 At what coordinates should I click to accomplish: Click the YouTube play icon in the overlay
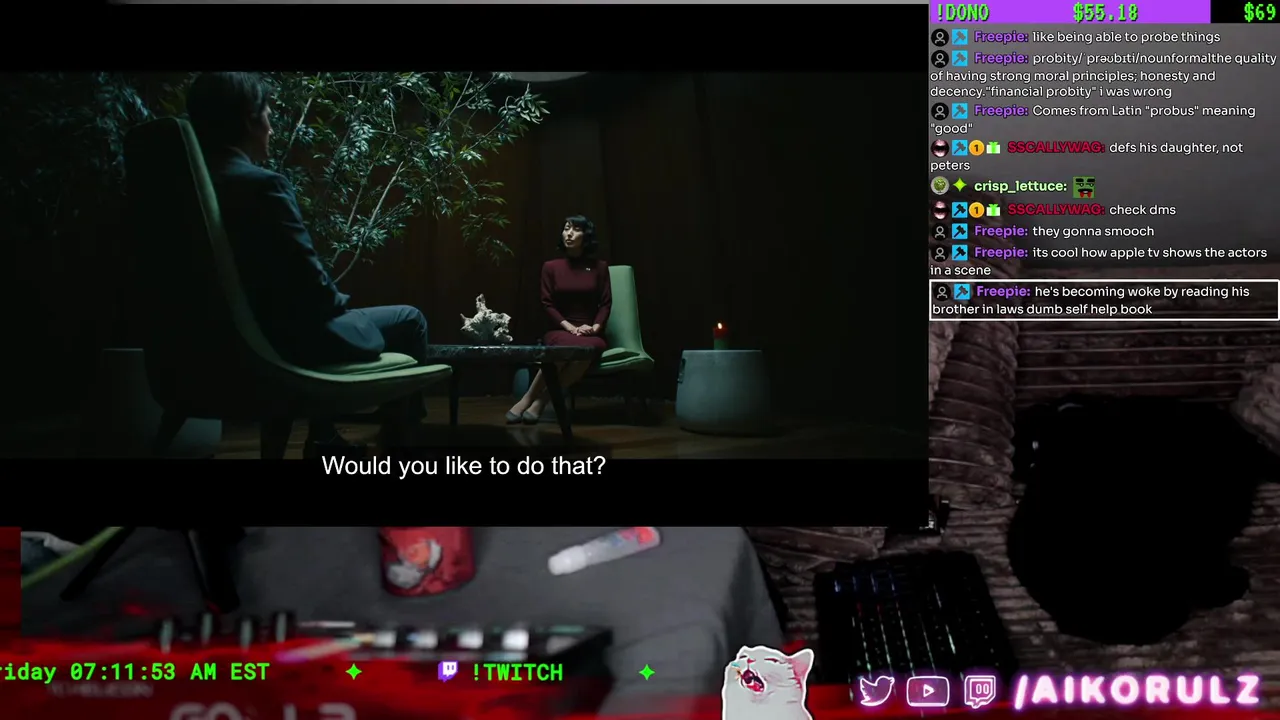point(928,691)
